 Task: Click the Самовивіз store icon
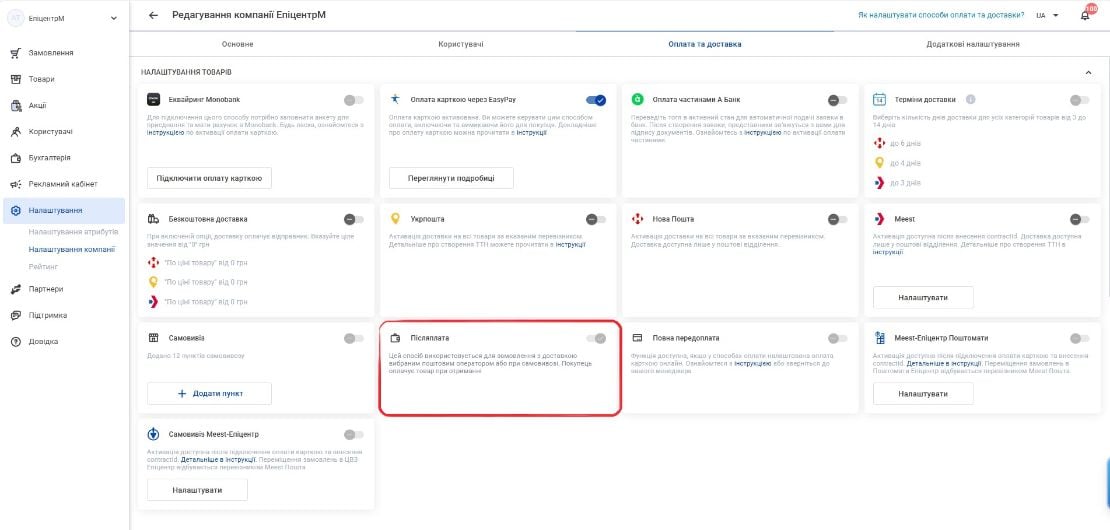(x=154, y=338)
